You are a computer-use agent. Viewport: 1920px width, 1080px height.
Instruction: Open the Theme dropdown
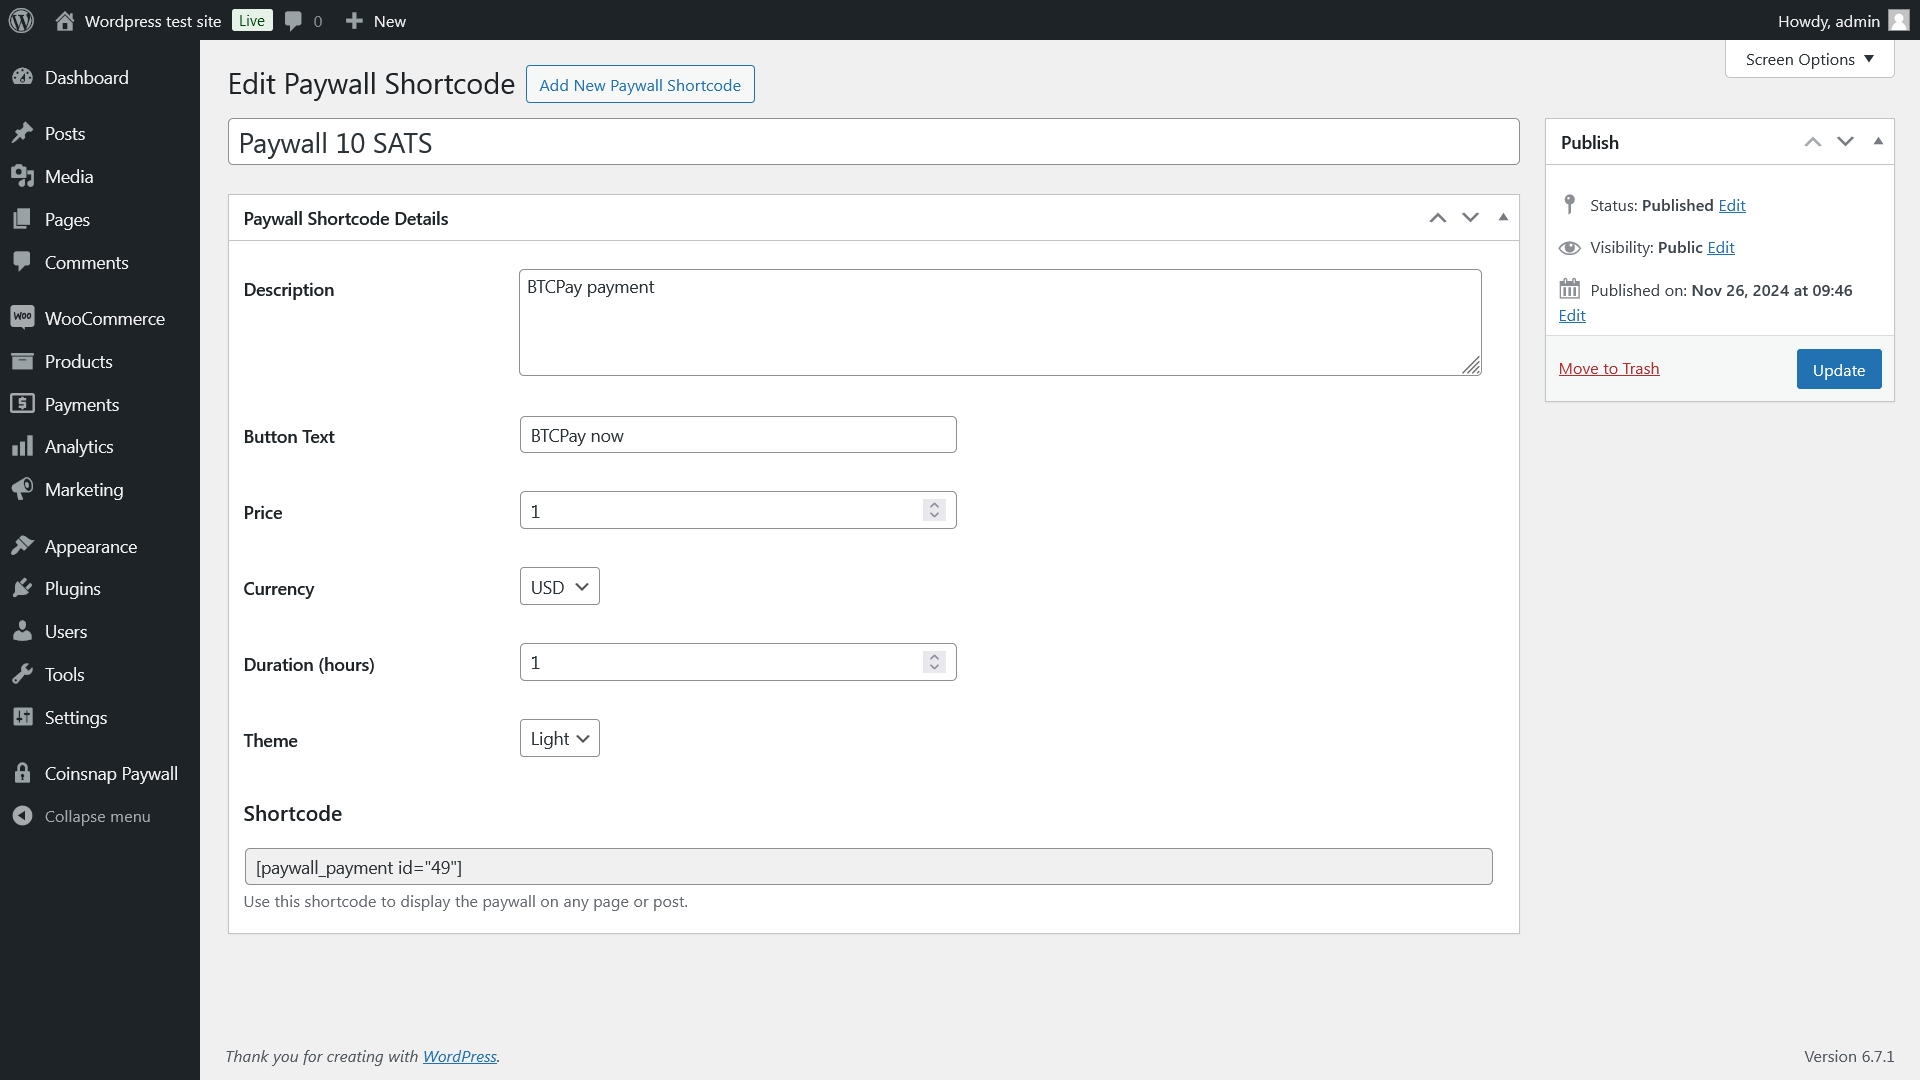tap(559, 738)
